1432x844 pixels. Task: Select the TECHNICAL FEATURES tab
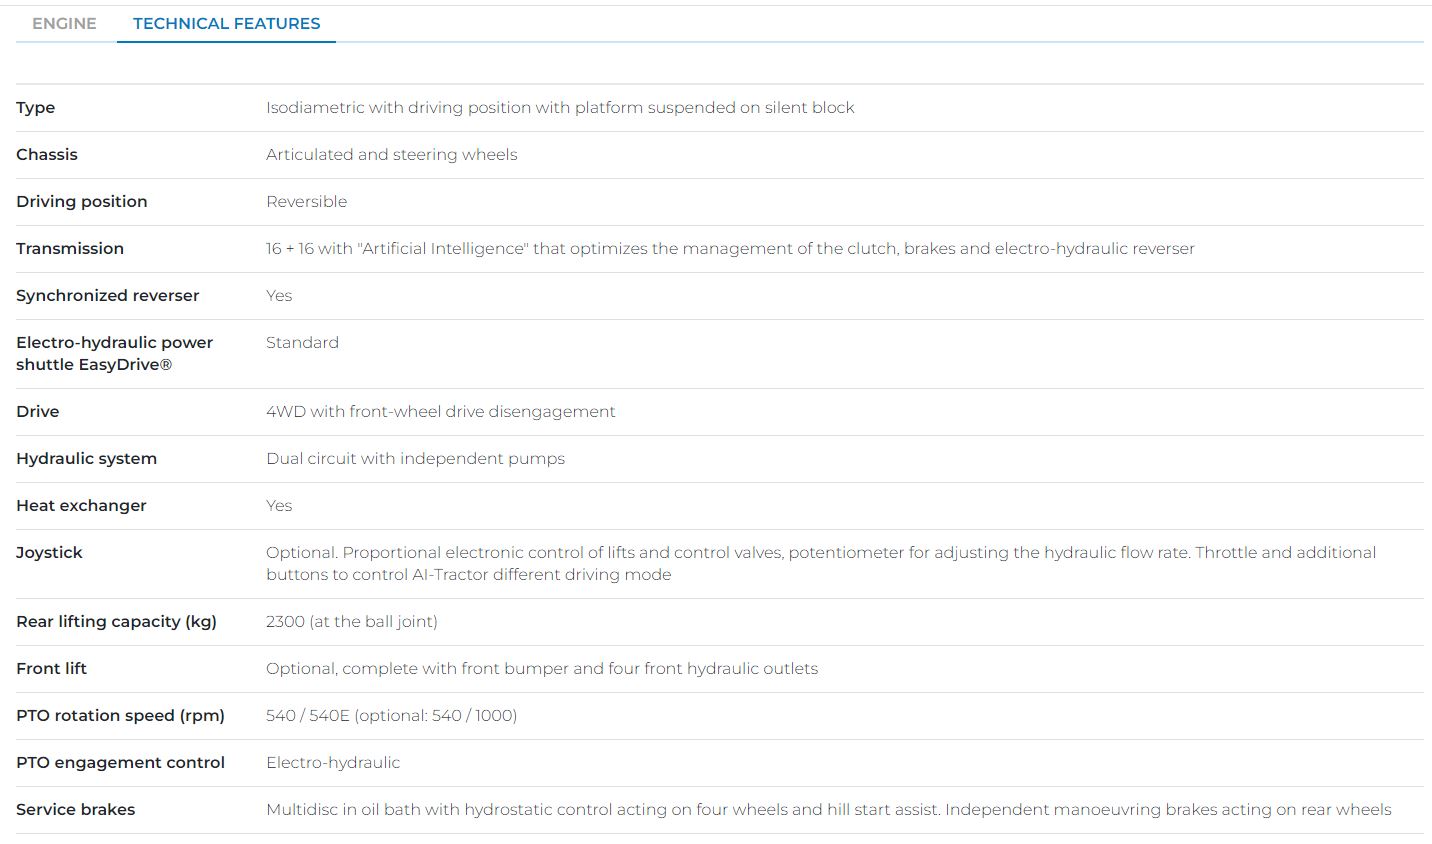coord(226,23)
